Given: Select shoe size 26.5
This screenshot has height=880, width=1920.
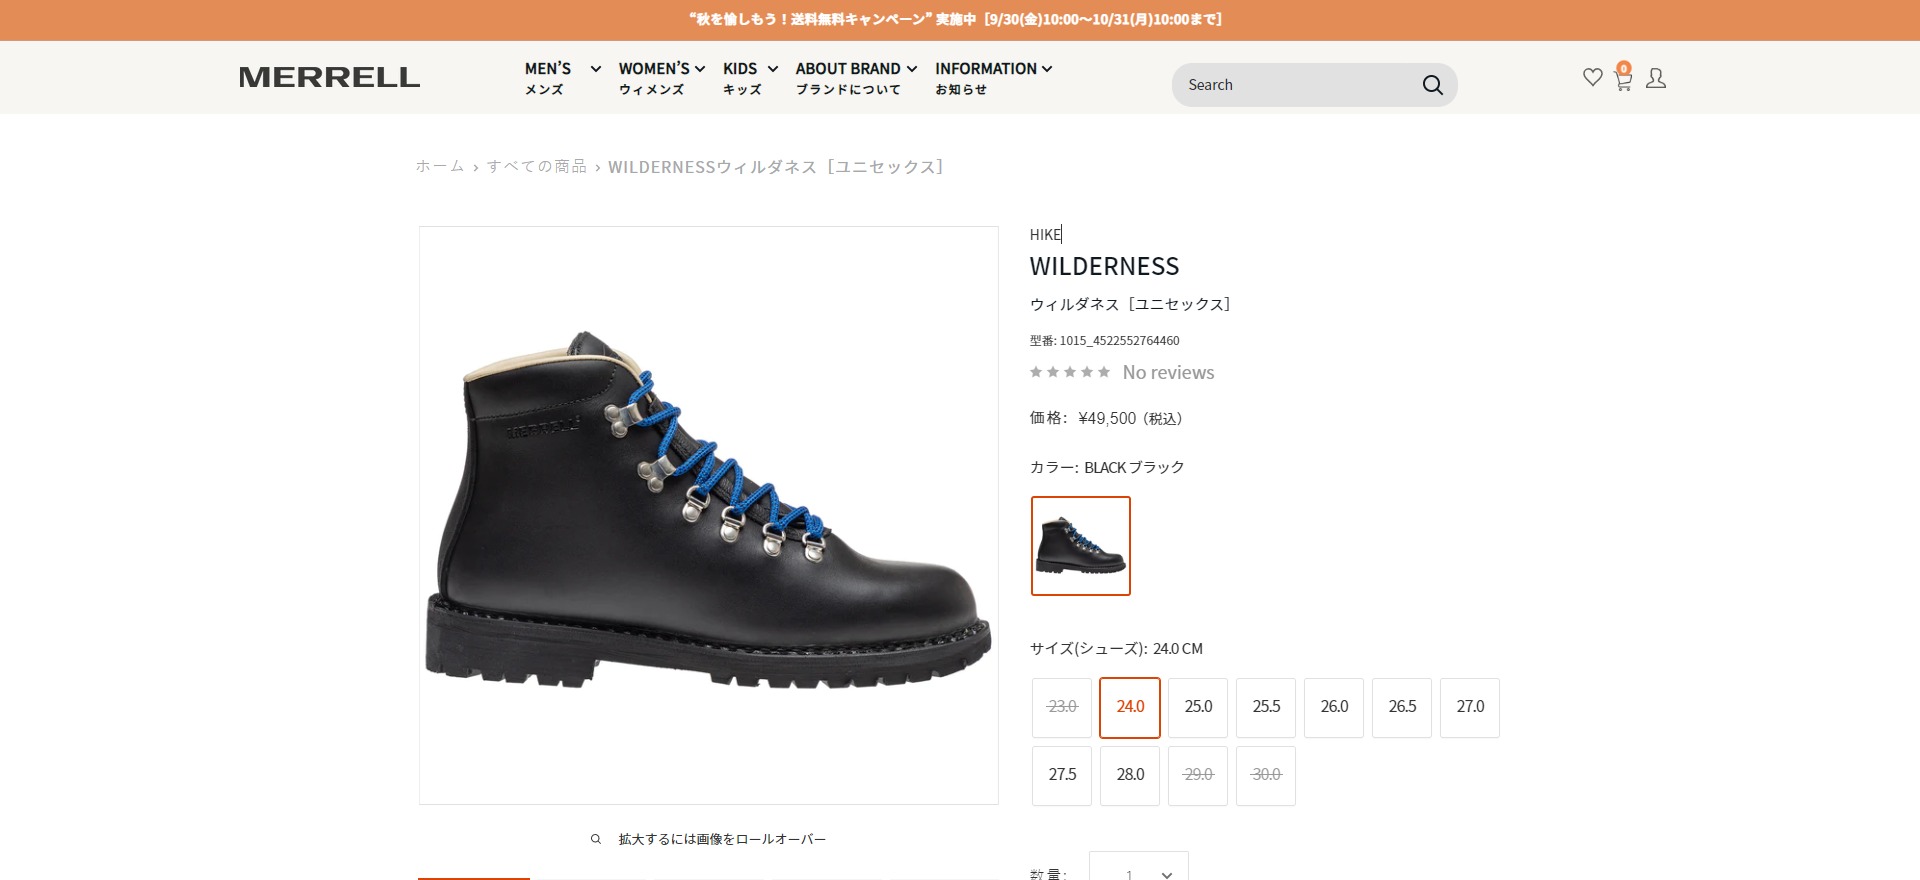Looking at the screenshot, I should (x=1402, y=707).
